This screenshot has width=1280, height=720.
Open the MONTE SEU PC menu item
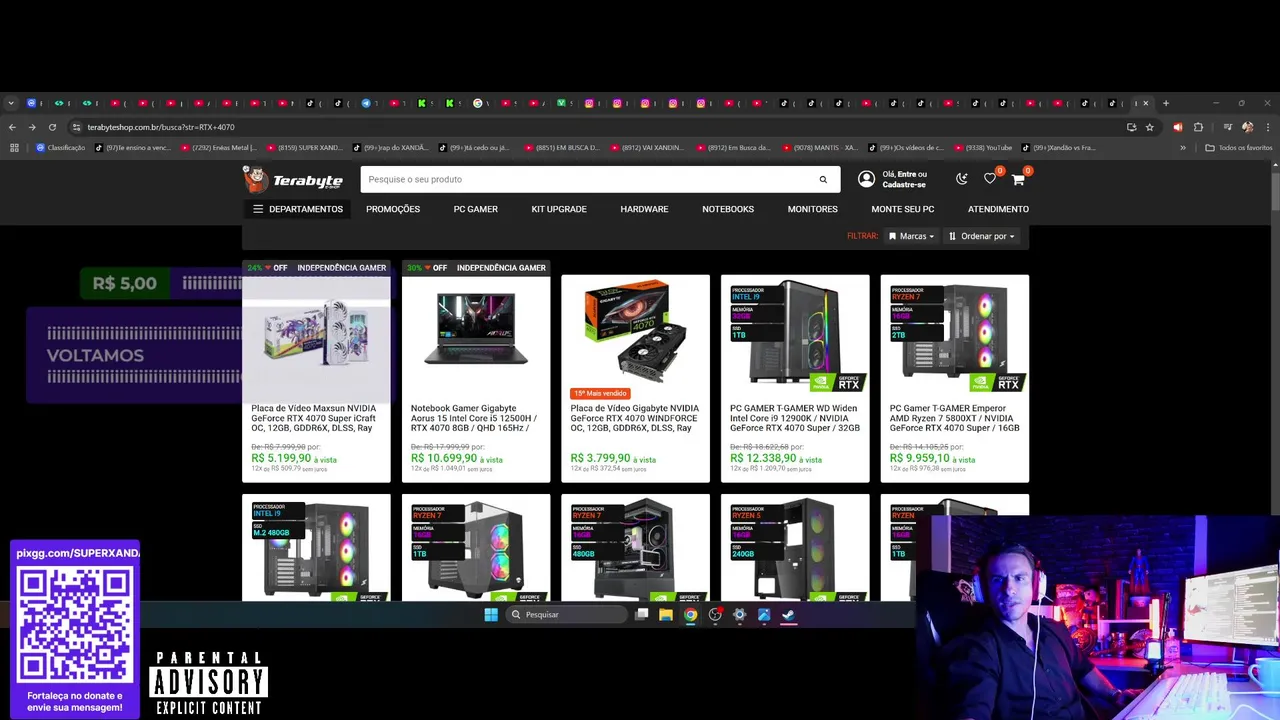pyautogui.click(x=902, y=209)
